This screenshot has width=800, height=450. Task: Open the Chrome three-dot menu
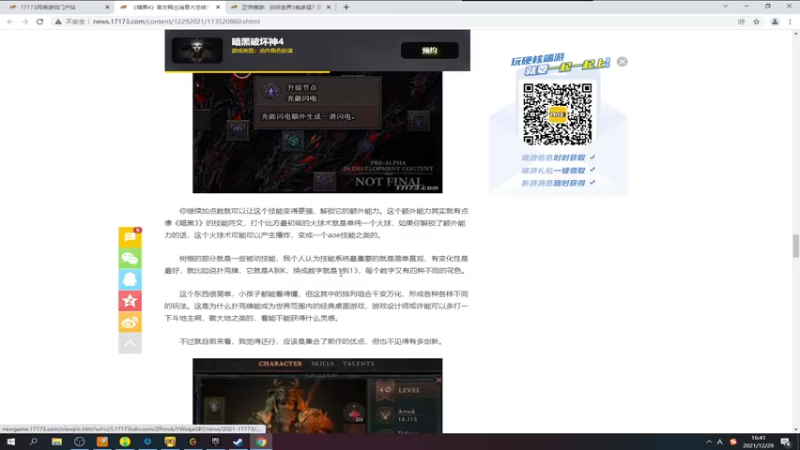pyautogui.click(x=790, y=21)
